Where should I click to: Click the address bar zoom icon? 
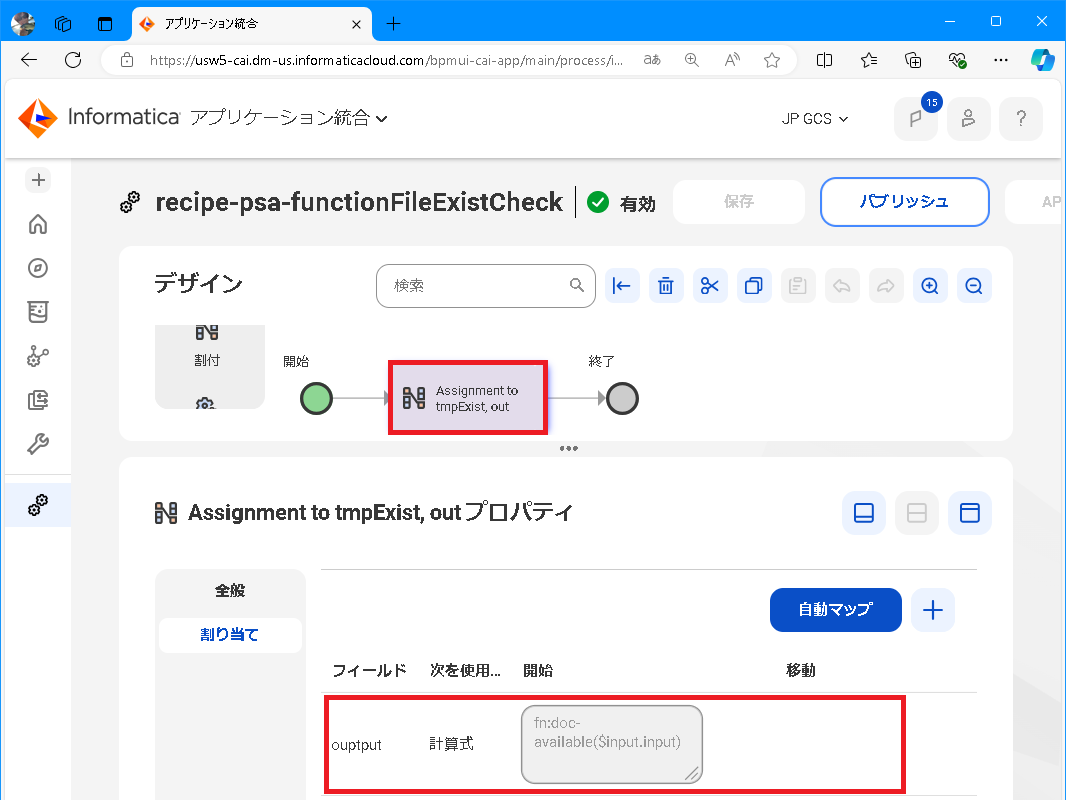[691, 60]
